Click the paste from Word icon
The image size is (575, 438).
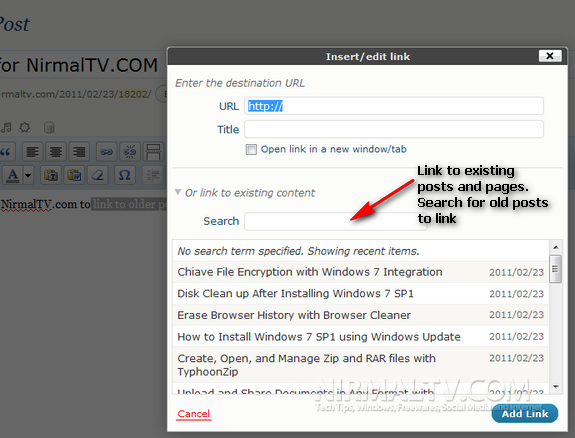(x=74, y=175)
